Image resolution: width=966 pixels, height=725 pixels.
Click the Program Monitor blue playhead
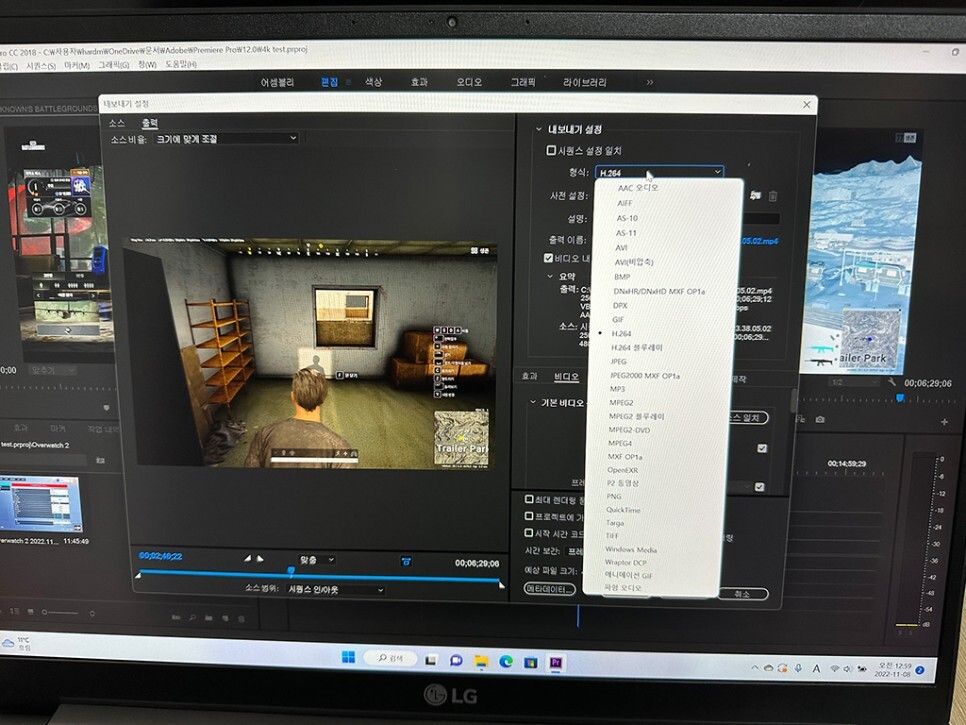pos(900,399)
